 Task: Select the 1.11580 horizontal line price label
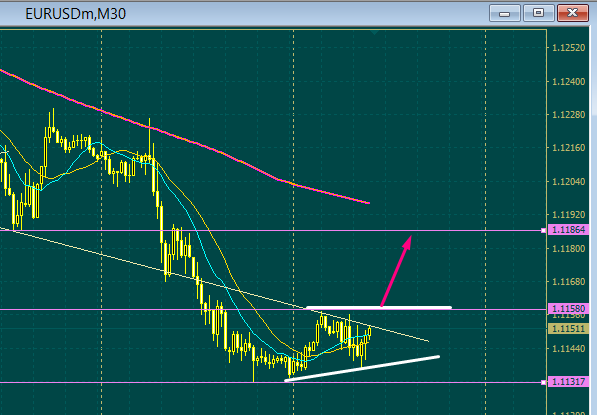(x=568, y=308)
